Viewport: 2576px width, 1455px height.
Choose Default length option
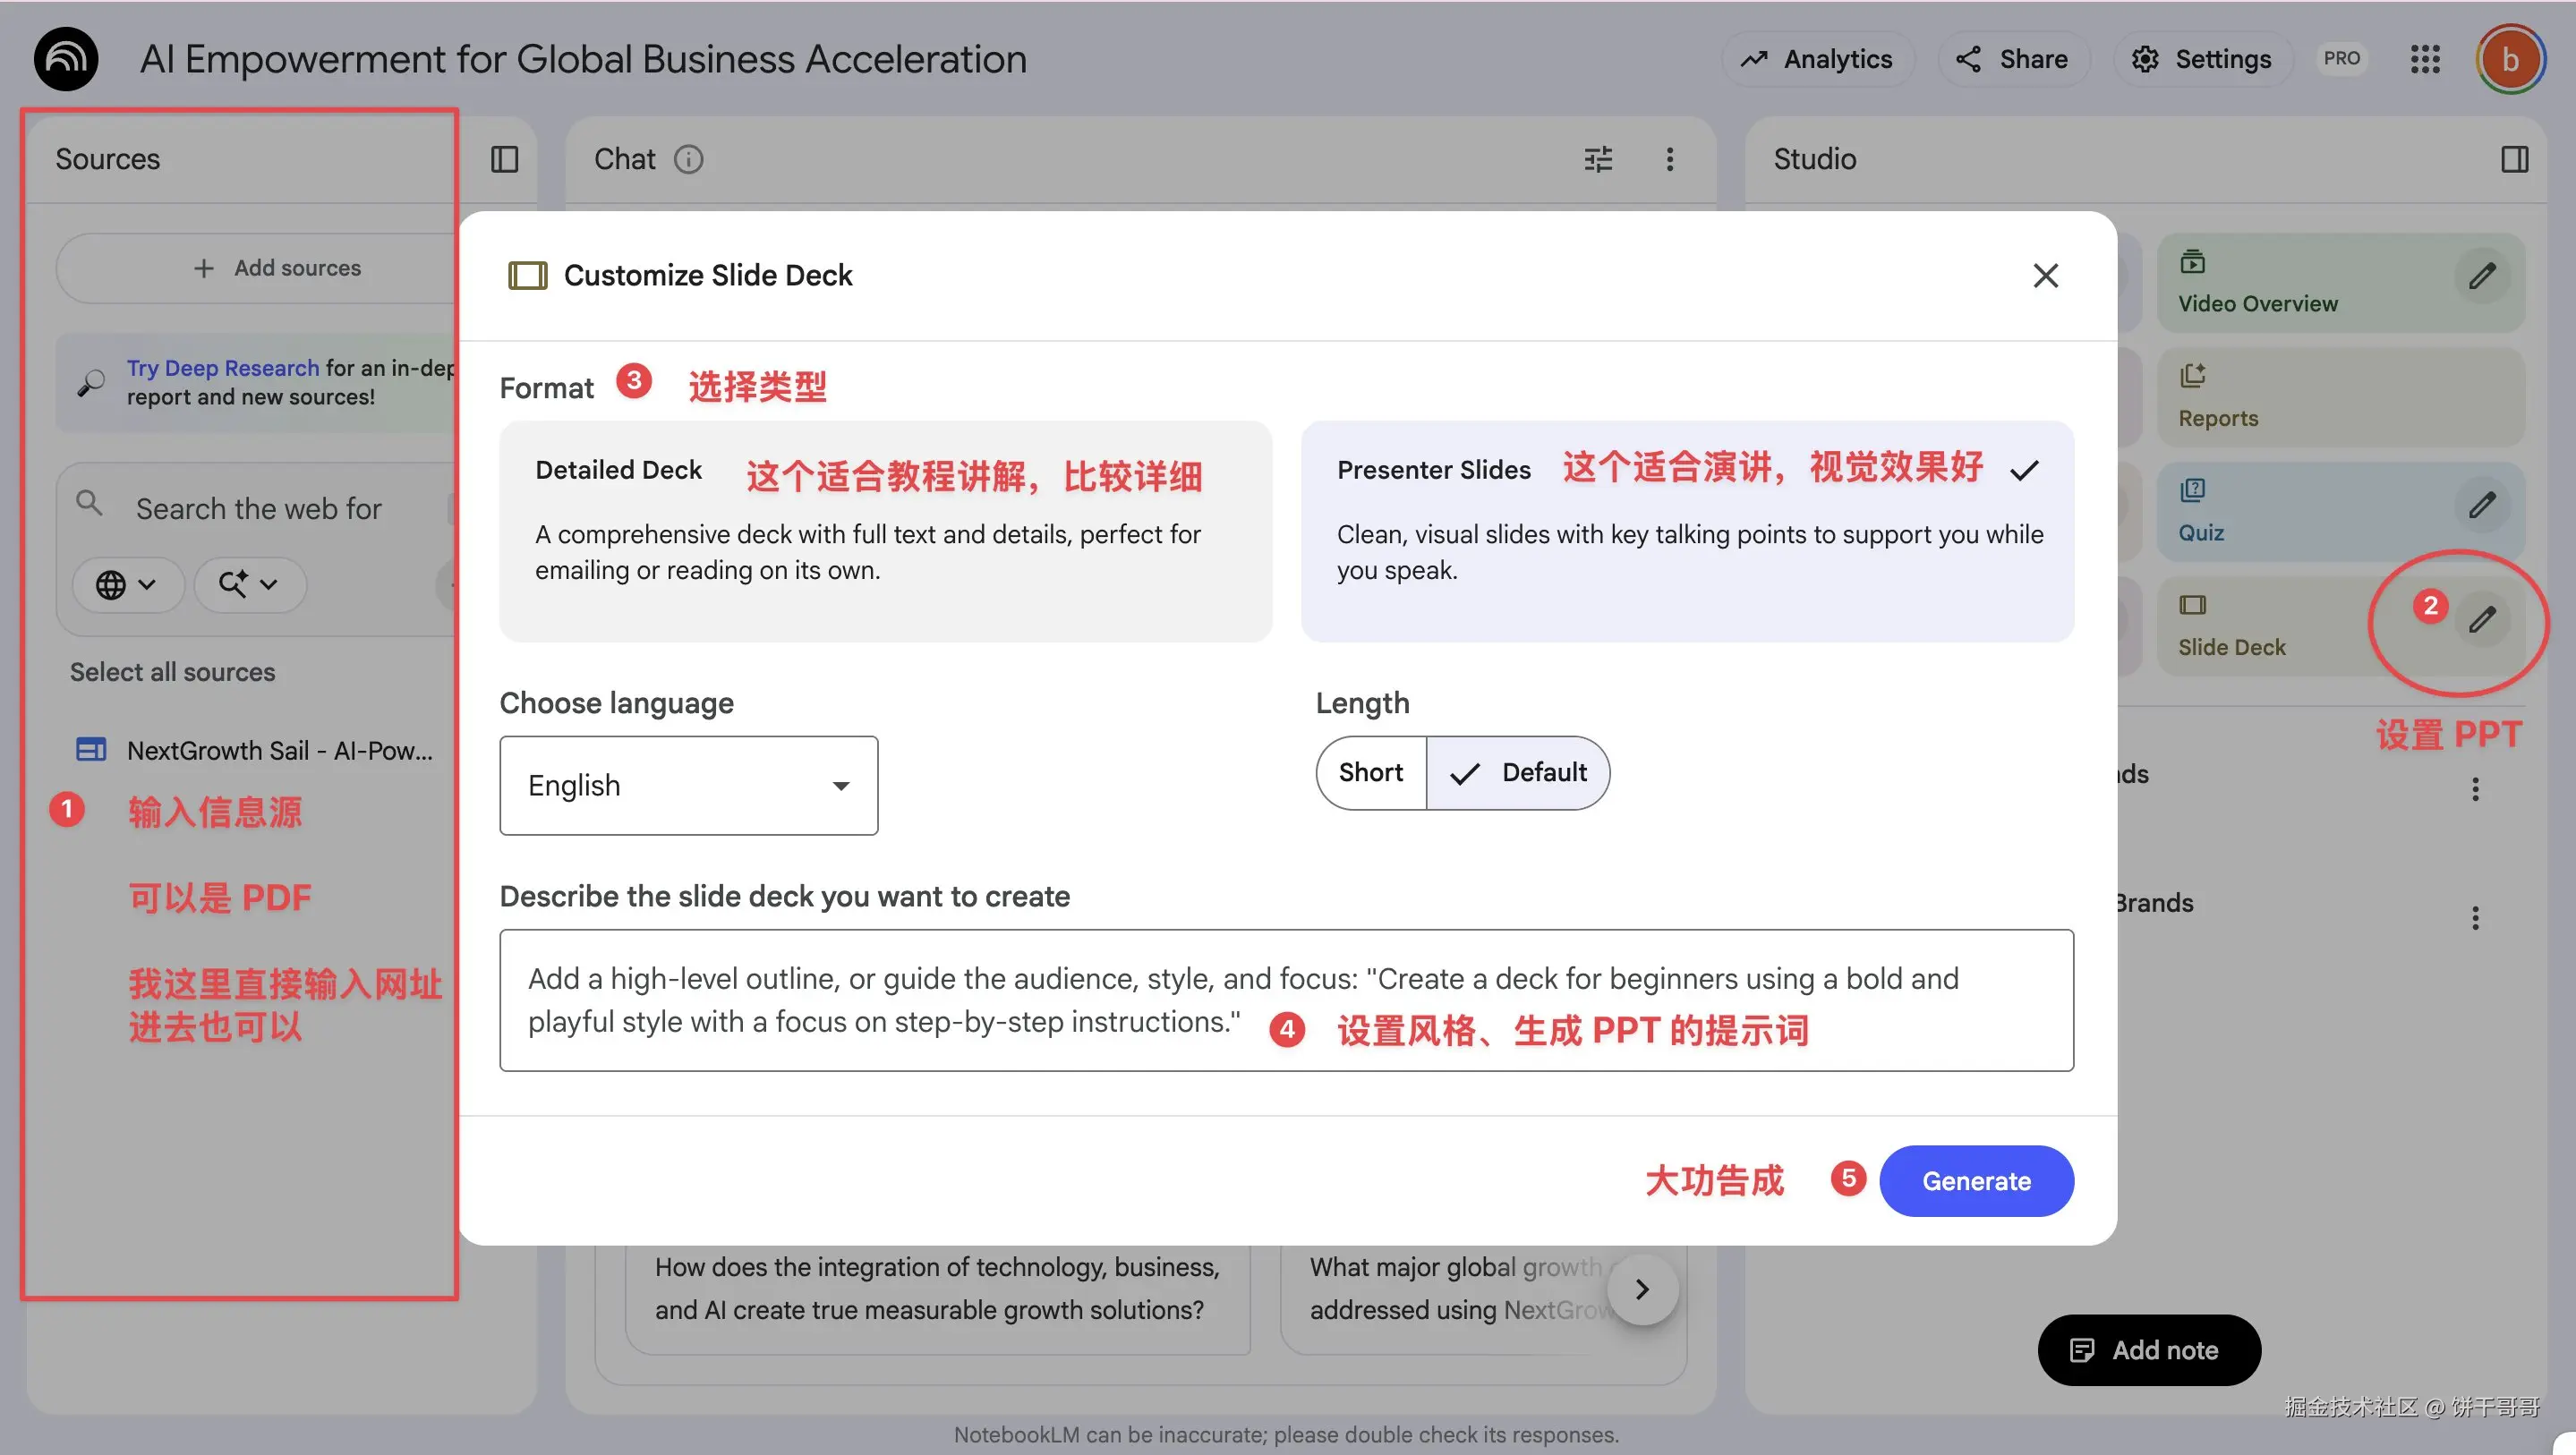coord(1518,773)
